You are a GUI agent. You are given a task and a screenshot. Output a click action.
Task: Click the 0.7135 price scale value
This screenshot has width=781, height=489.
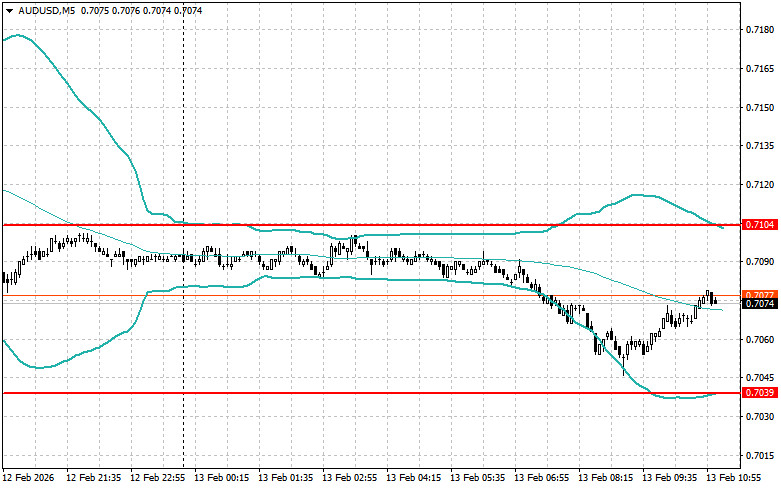point(760,146)
